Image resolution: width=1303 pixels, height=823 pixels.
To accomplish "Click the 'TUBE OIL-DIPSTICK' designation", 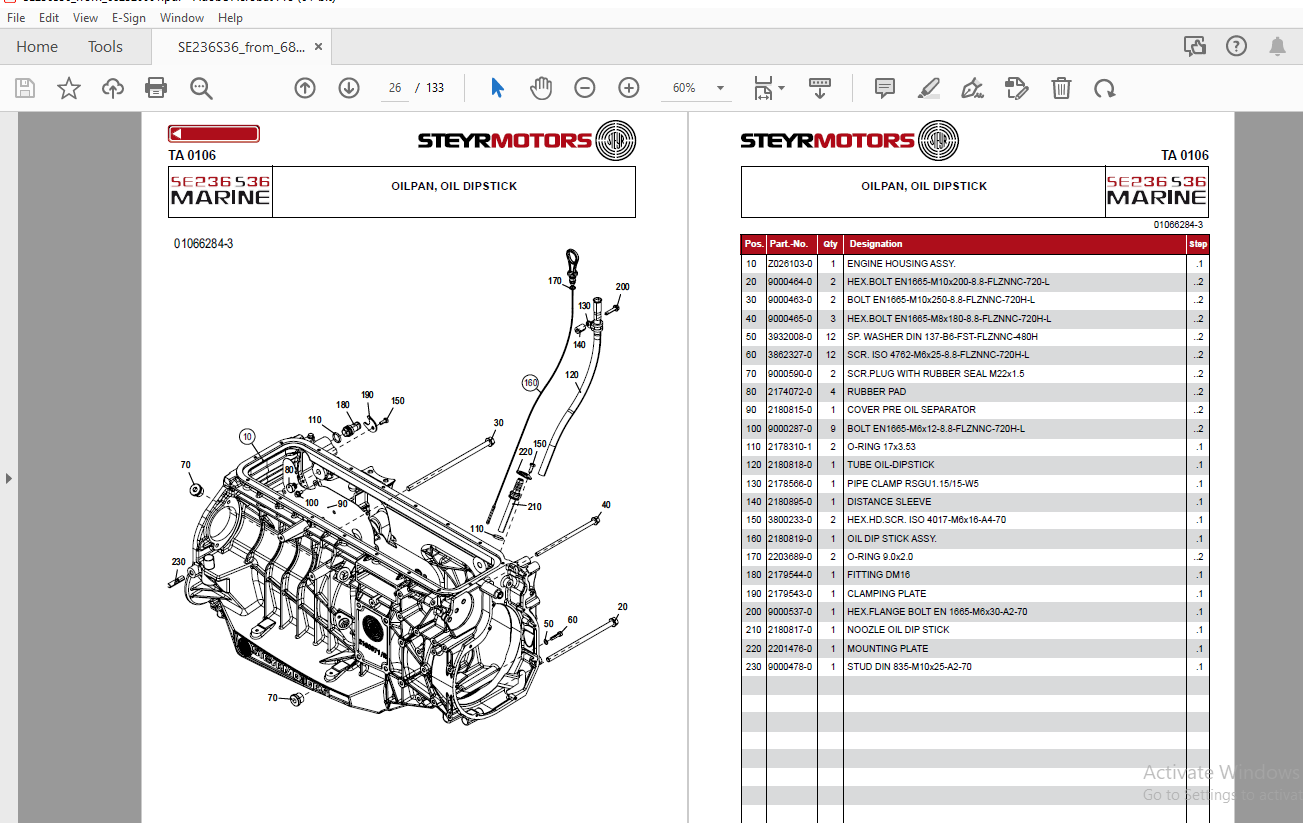I will tap(891, 465).
